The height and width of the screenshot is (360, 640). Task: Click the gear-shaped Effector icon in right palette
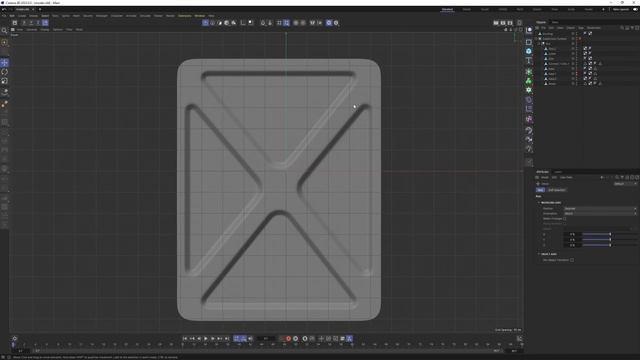pos(529,90)
